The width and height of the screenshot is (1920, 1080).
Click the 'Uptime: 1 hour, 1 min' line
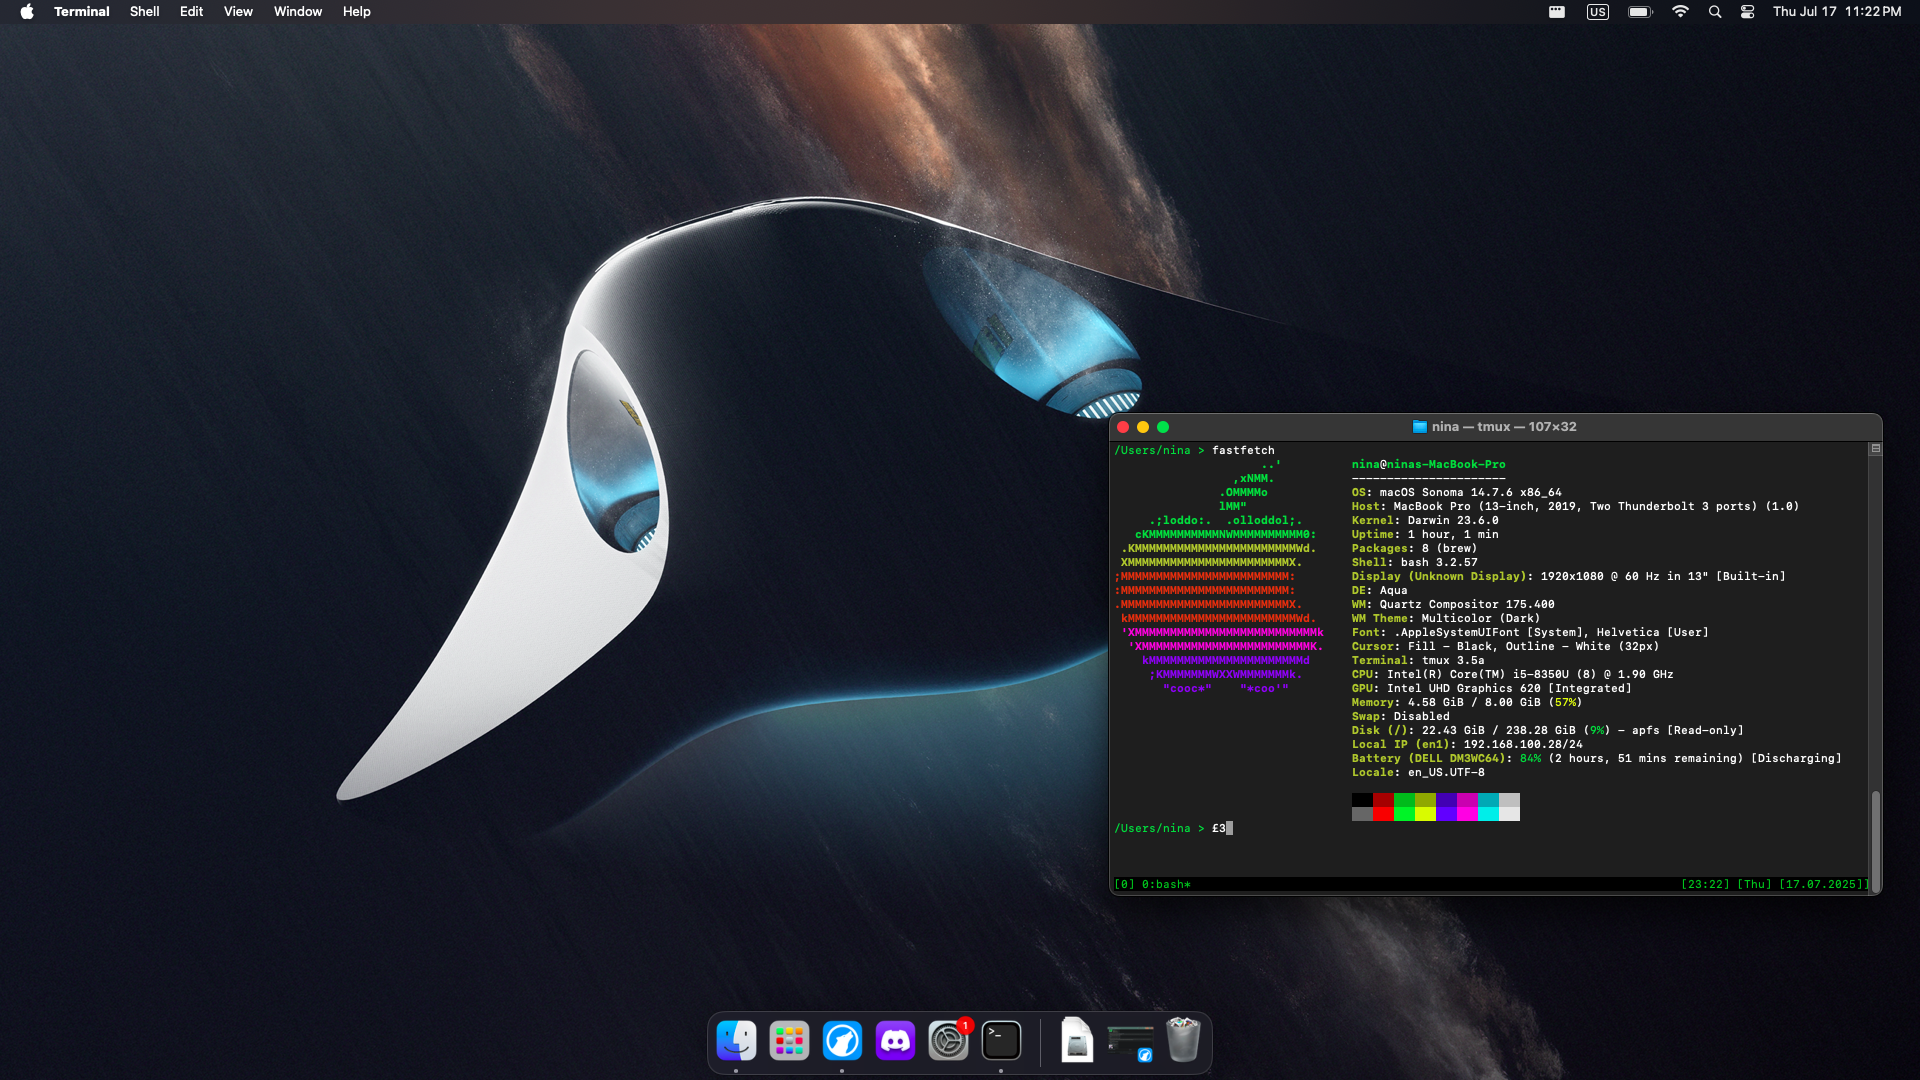1425,535
